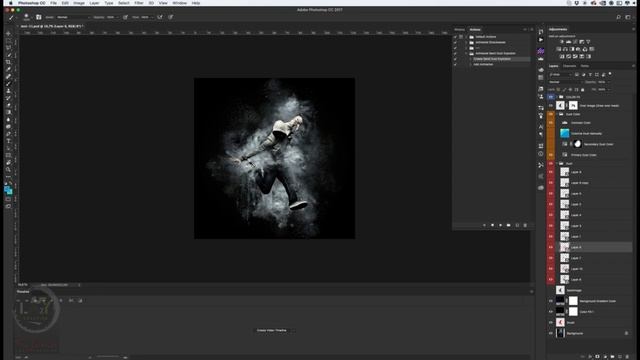Open brush Mode dropdown in options bar
Viewport: 640px width, 360px height.
(x=73, y=17)
